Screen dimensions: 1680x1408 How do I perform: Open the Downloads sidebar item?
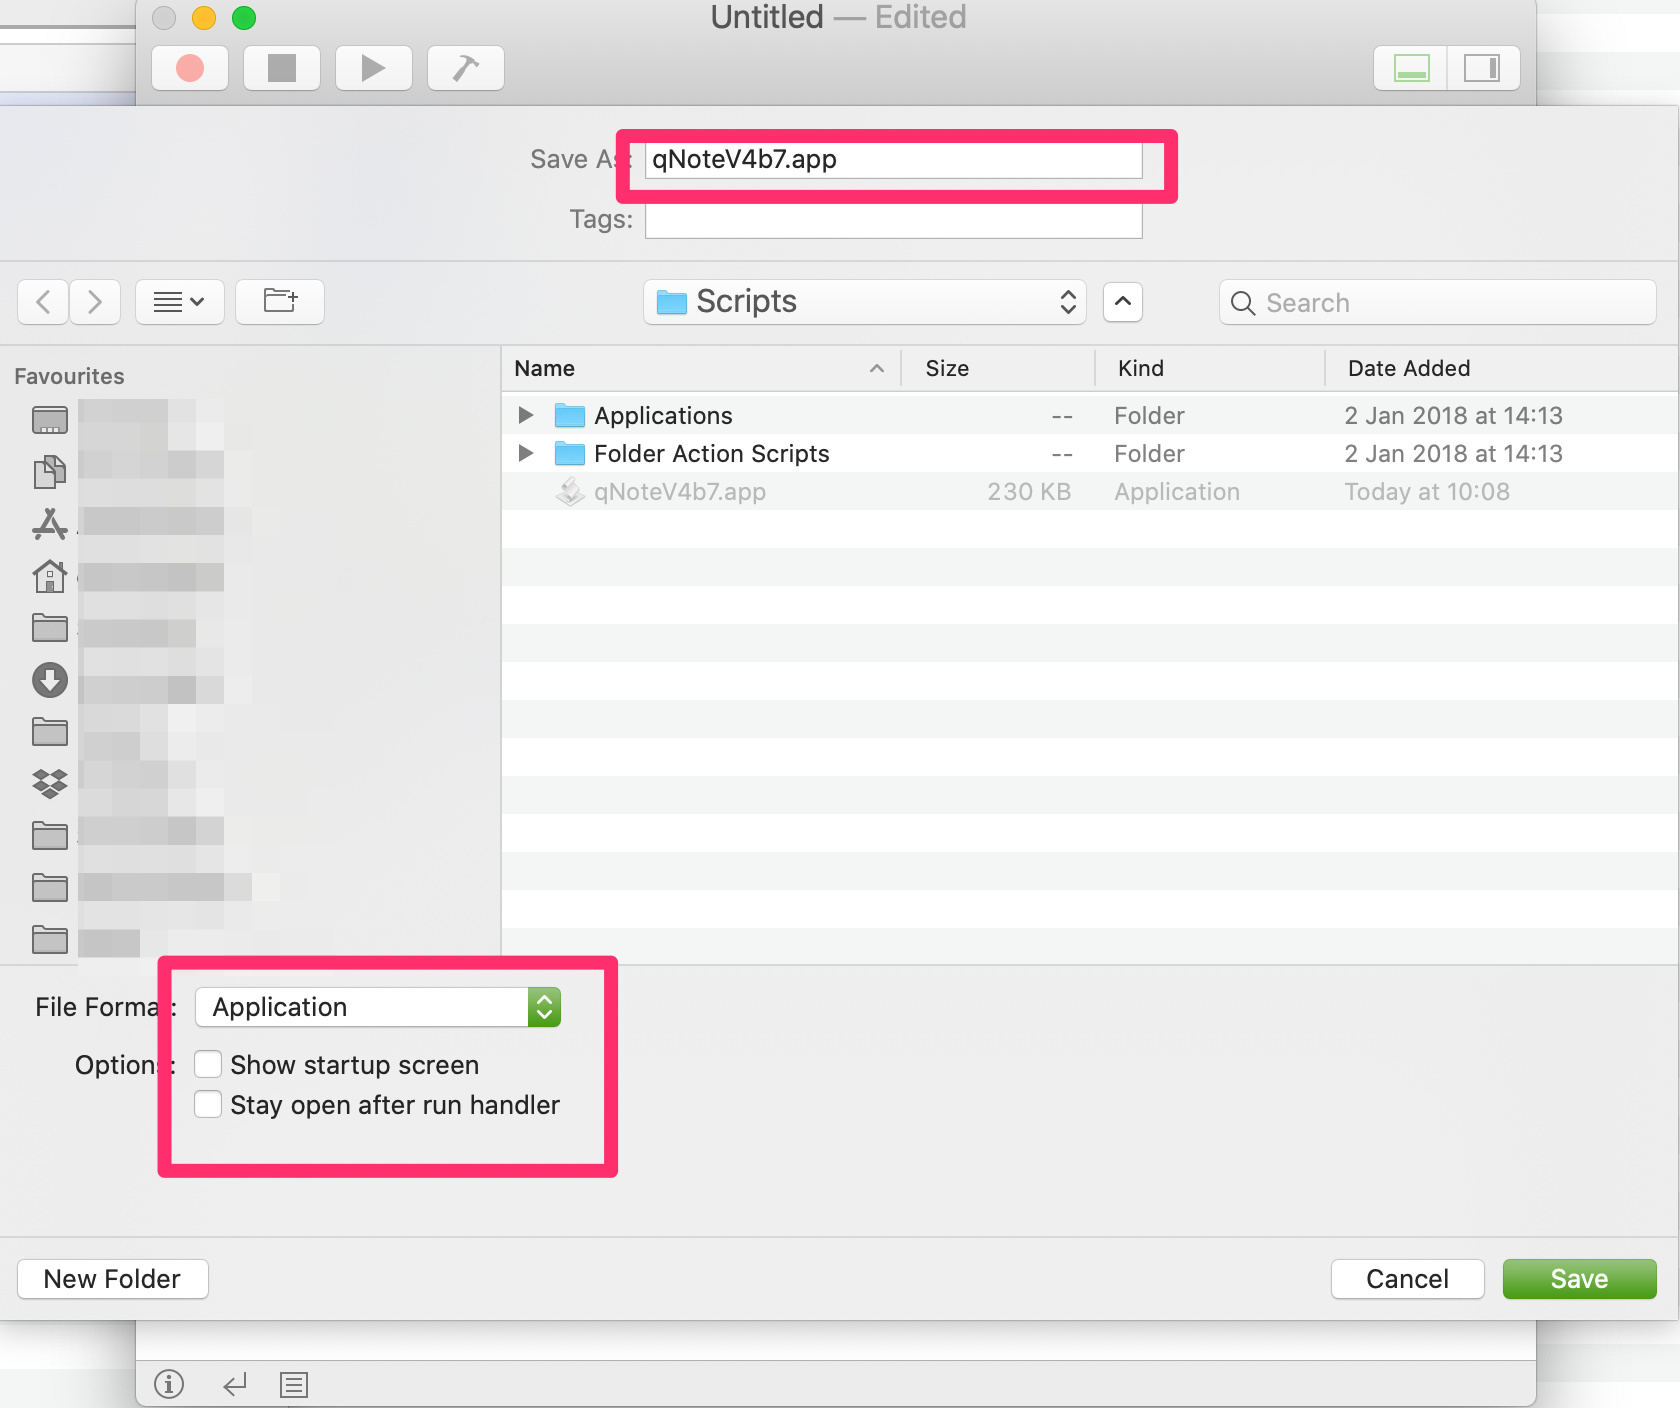[x=50, y=680]
